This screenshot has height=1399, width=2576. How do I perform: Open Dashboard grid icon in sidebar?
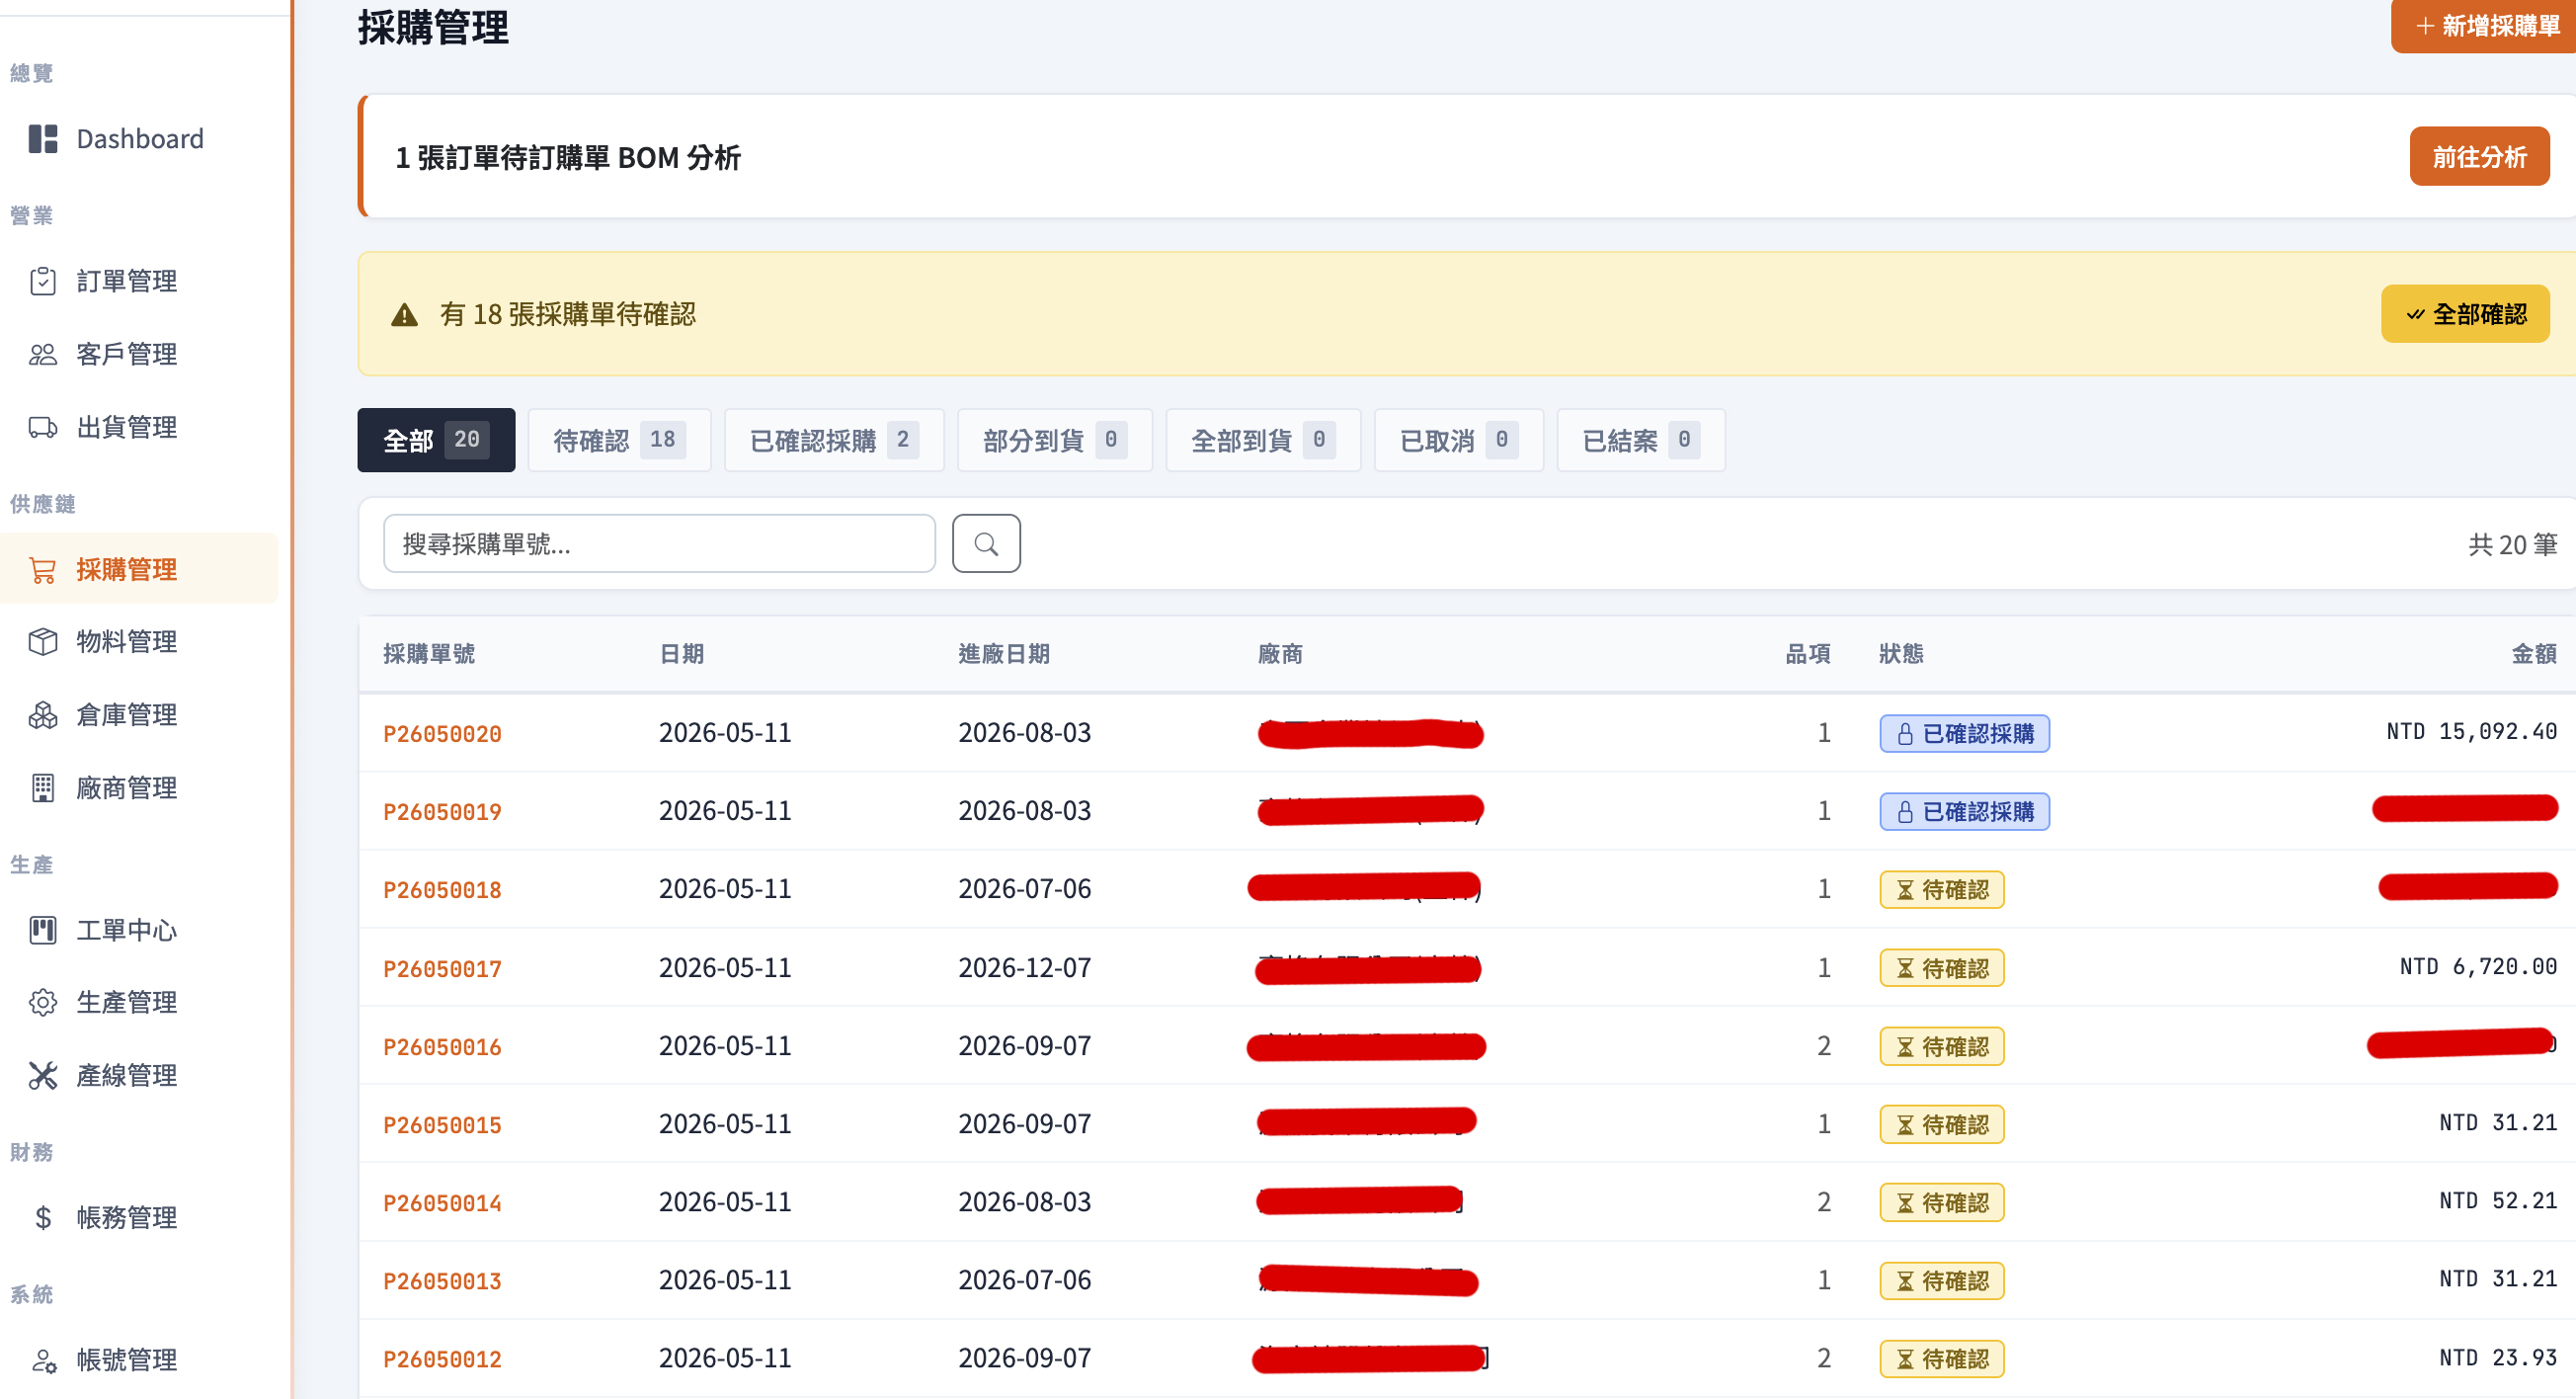43,139
